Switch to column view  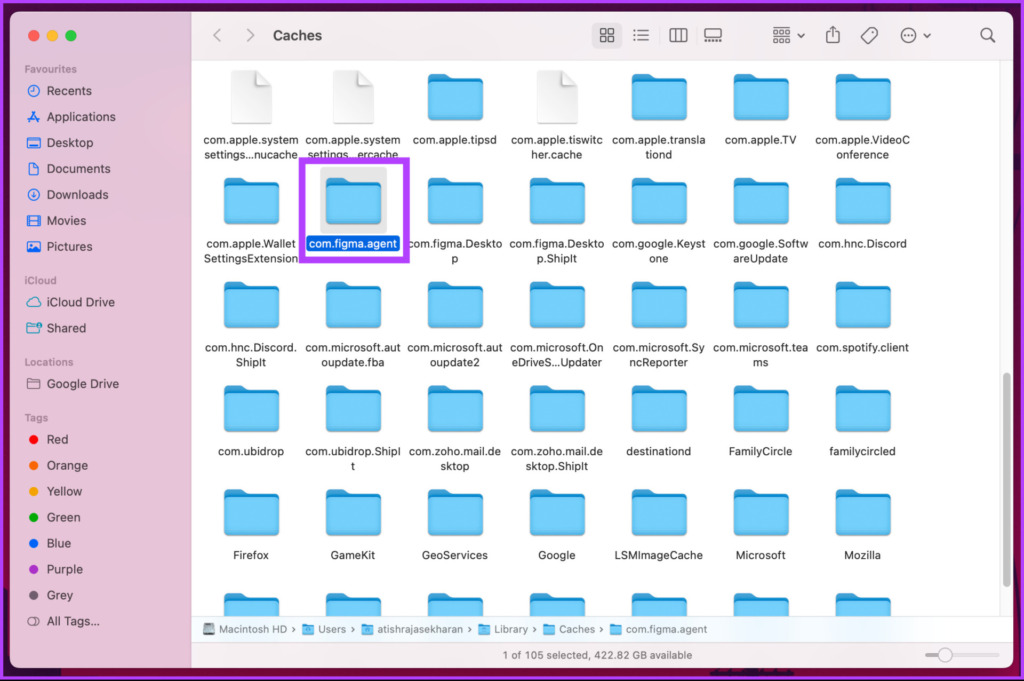(x=678, y=35)
